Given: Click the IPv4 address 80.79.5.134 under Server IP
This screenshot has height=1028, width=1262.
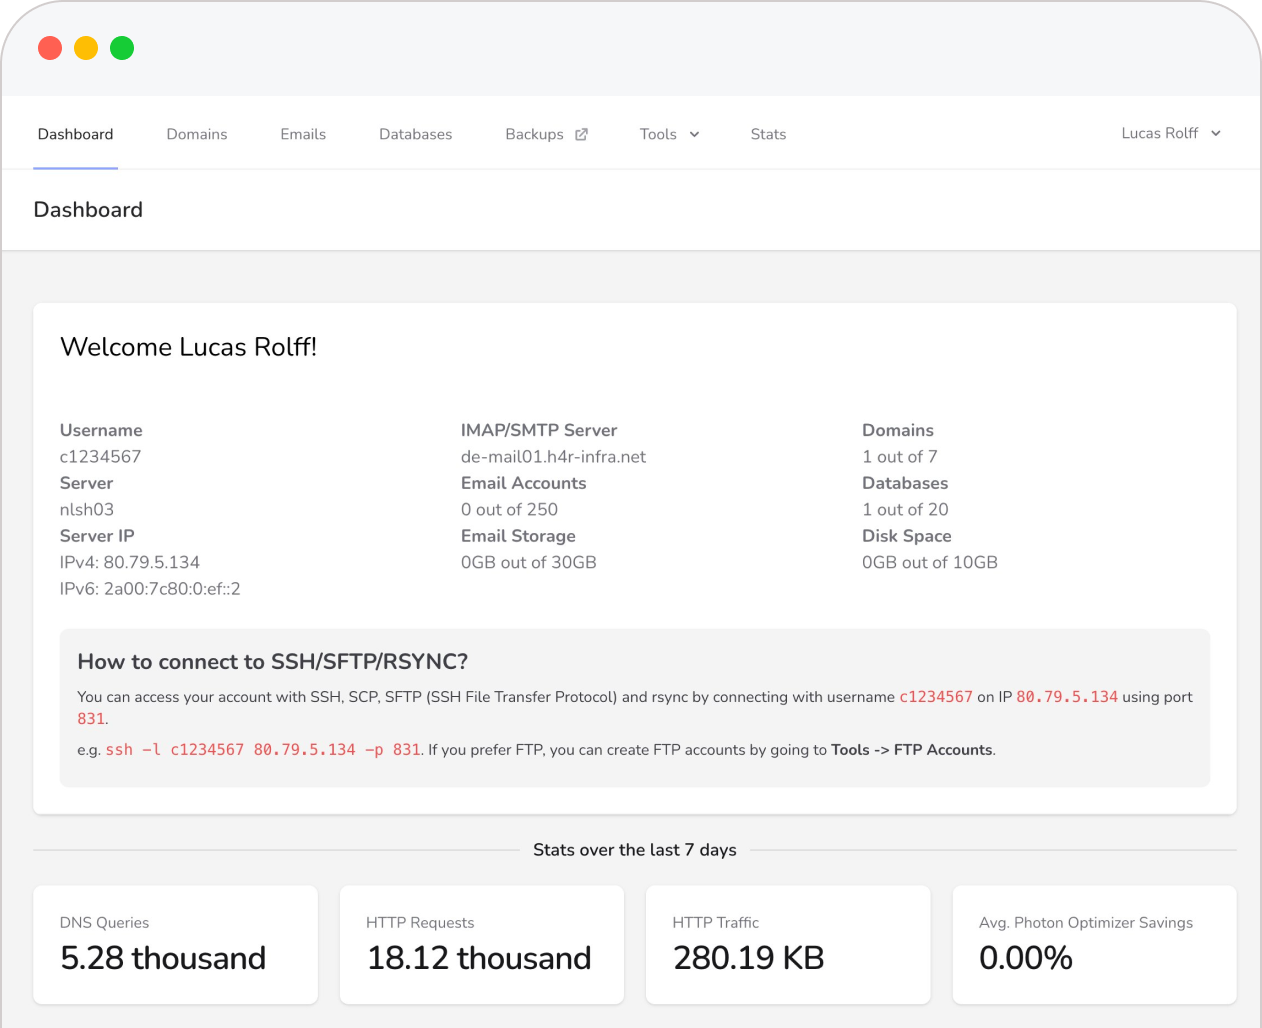Looking at the screenshot, I should click(x=151, y=562).
